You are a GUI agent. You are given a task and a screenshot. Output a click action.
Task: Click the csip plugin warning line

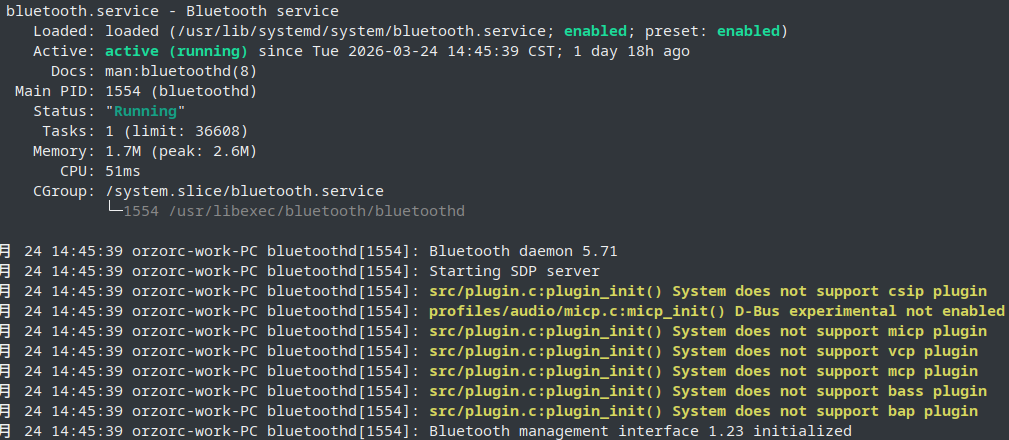pyautogui.click(x=707, y=291)
